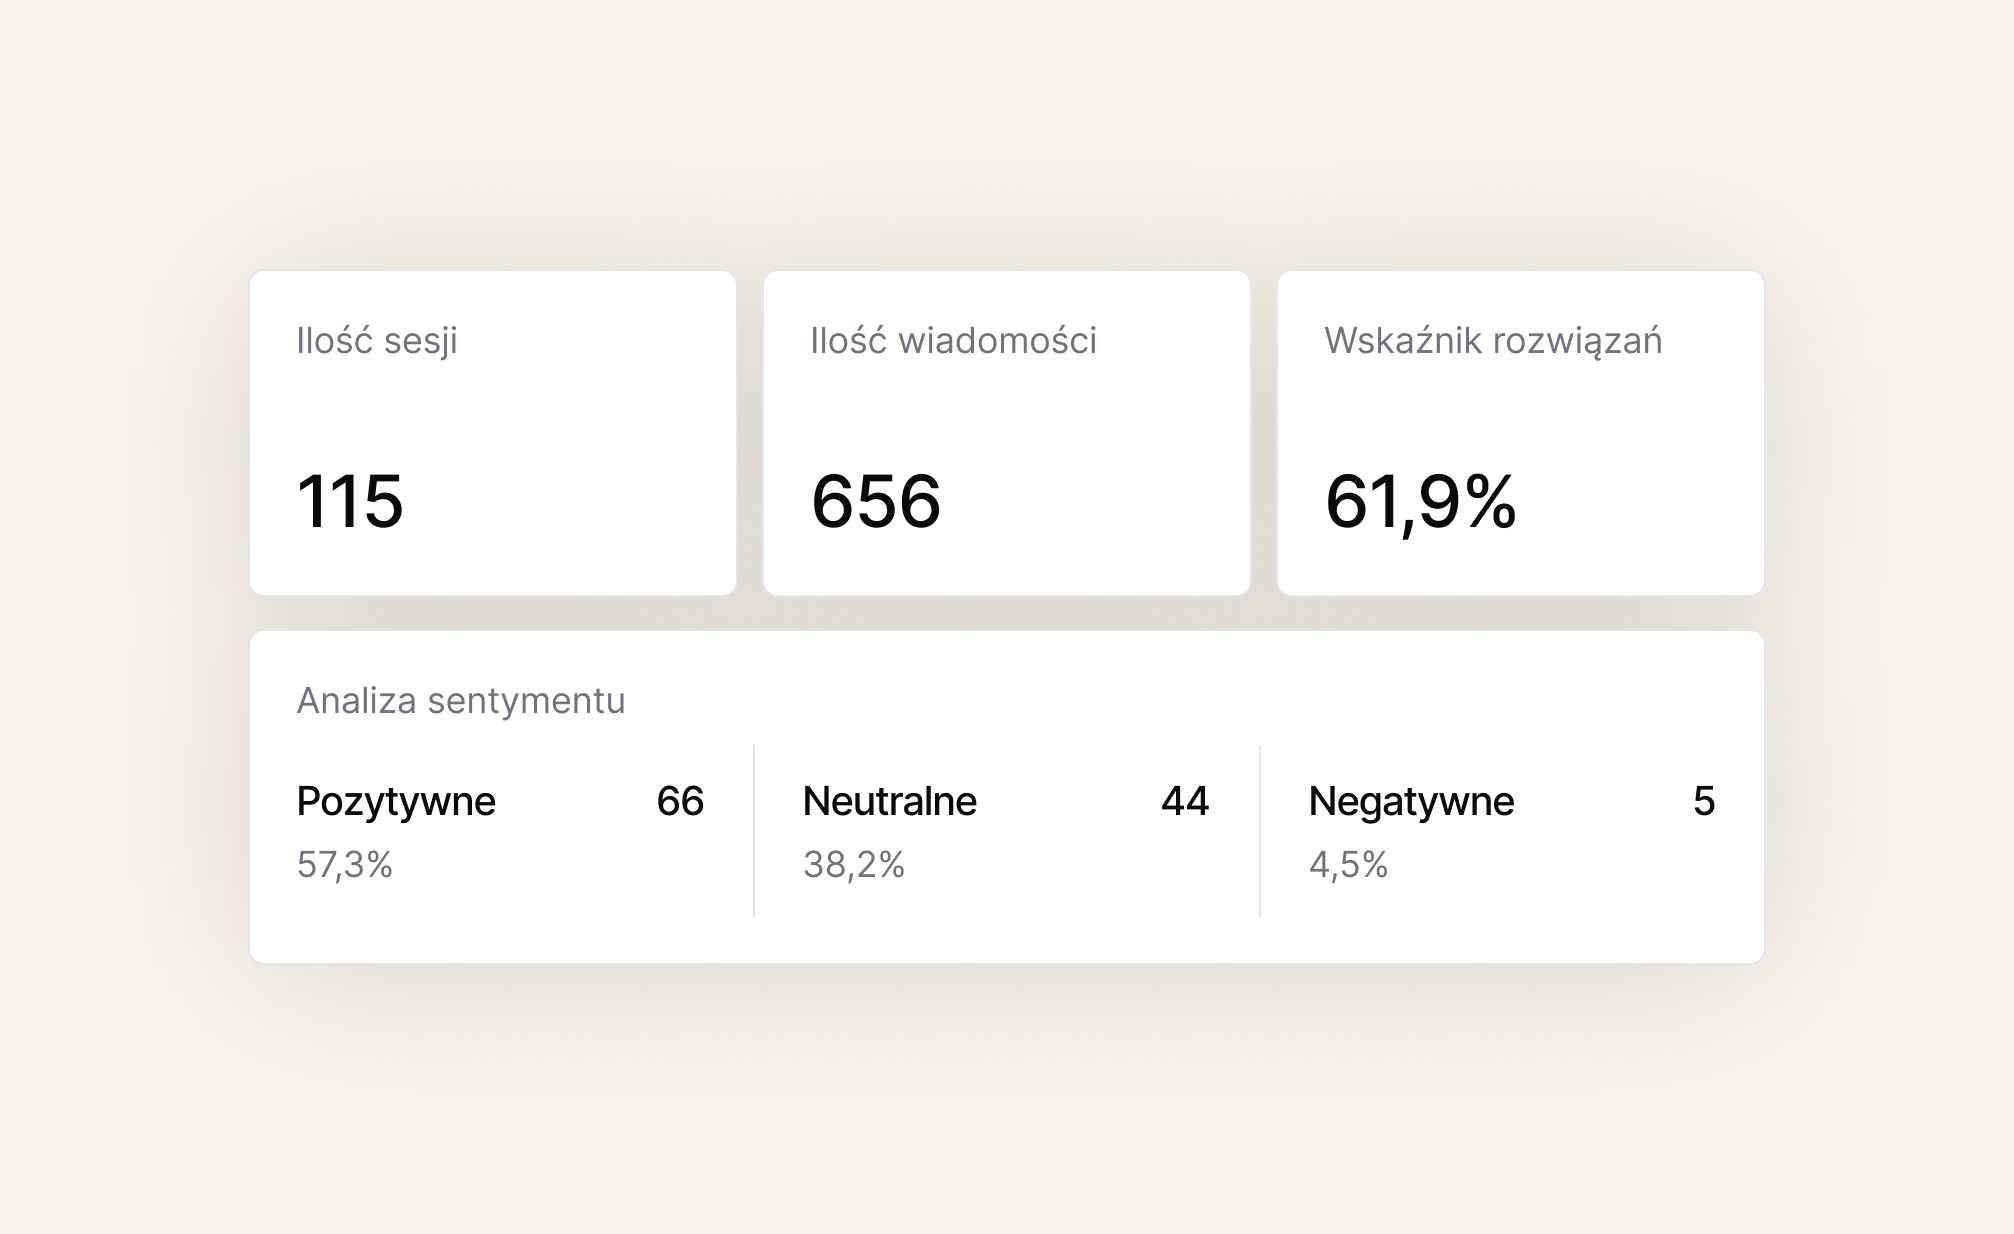
Task: Select the 115 sessions value
Action: (x=350, y=501)
